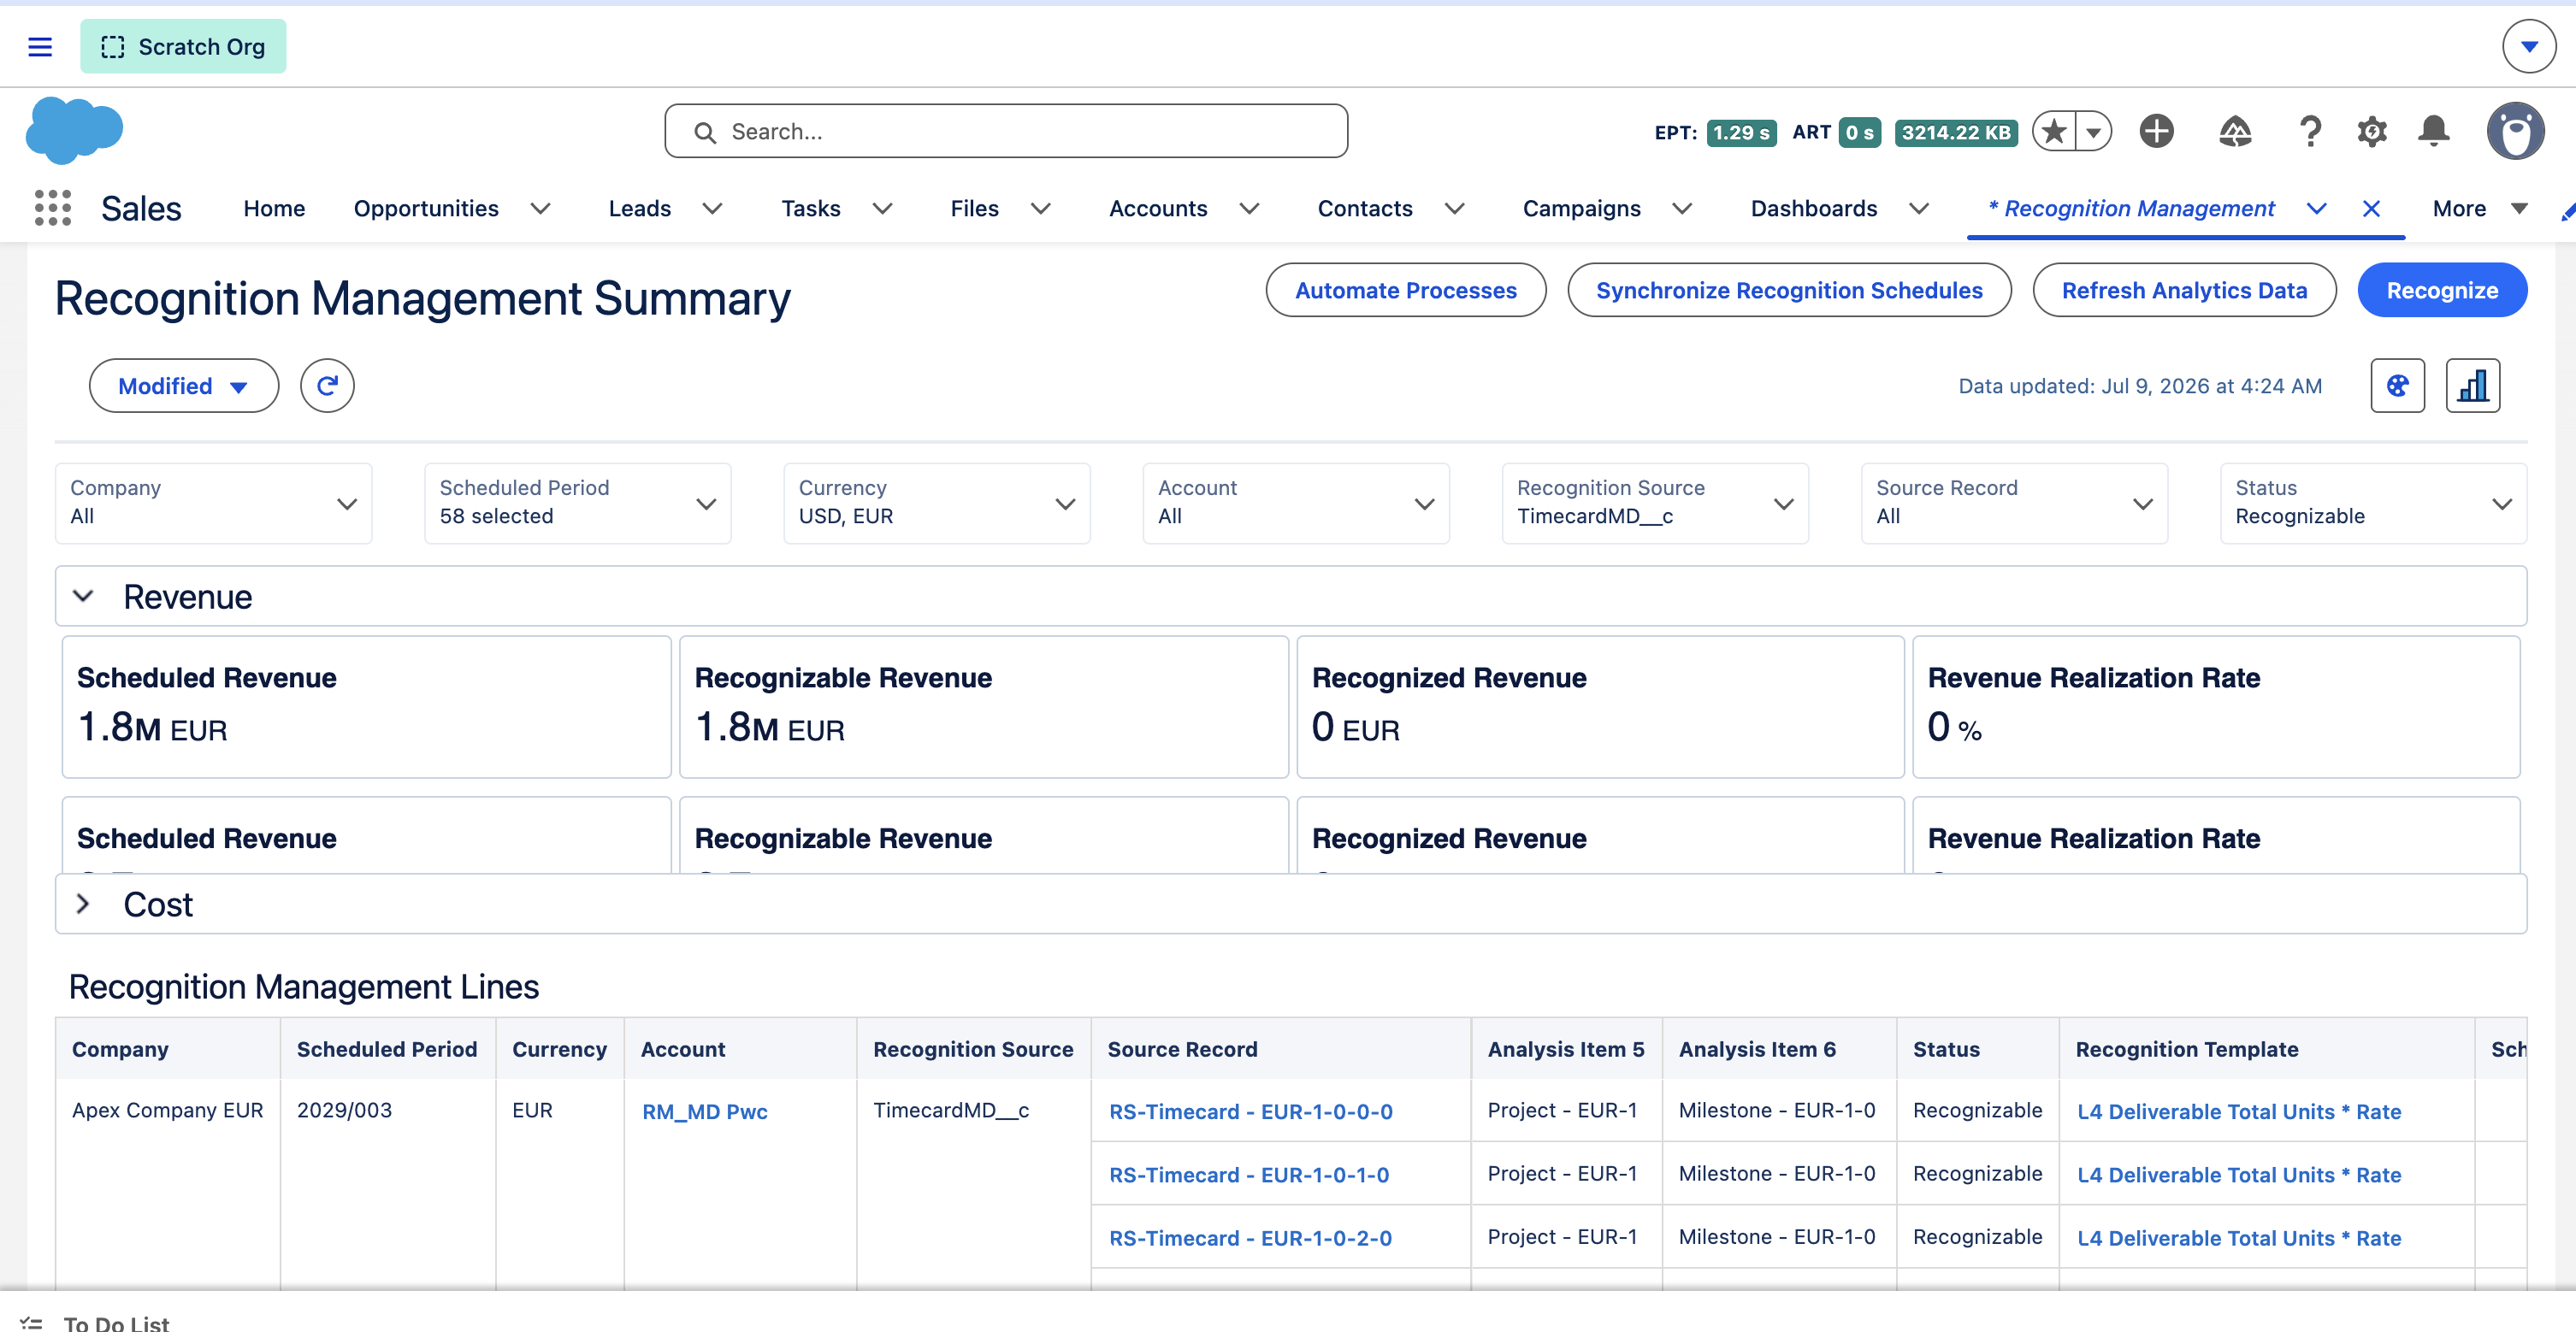Click the Scratch Org badge
Screen dimensions: 2576x1332
tap(183, 47)
